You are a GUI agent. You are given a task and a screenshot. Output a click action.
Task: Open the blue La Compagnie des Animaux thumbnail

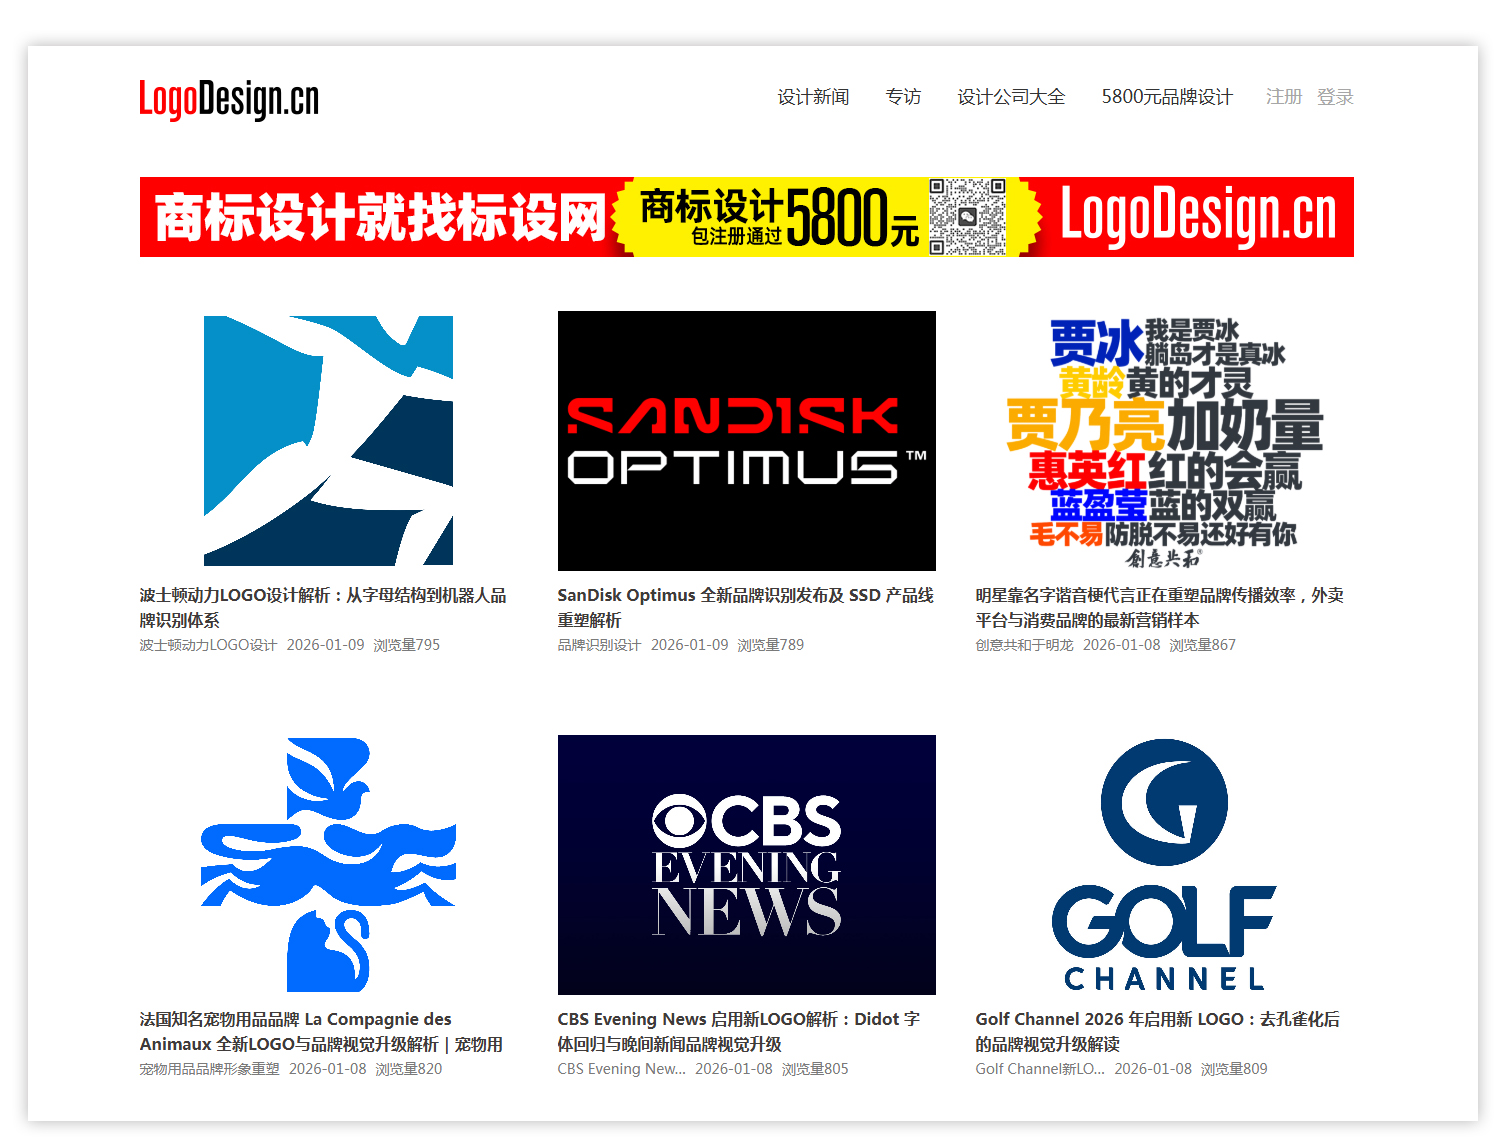328,865
